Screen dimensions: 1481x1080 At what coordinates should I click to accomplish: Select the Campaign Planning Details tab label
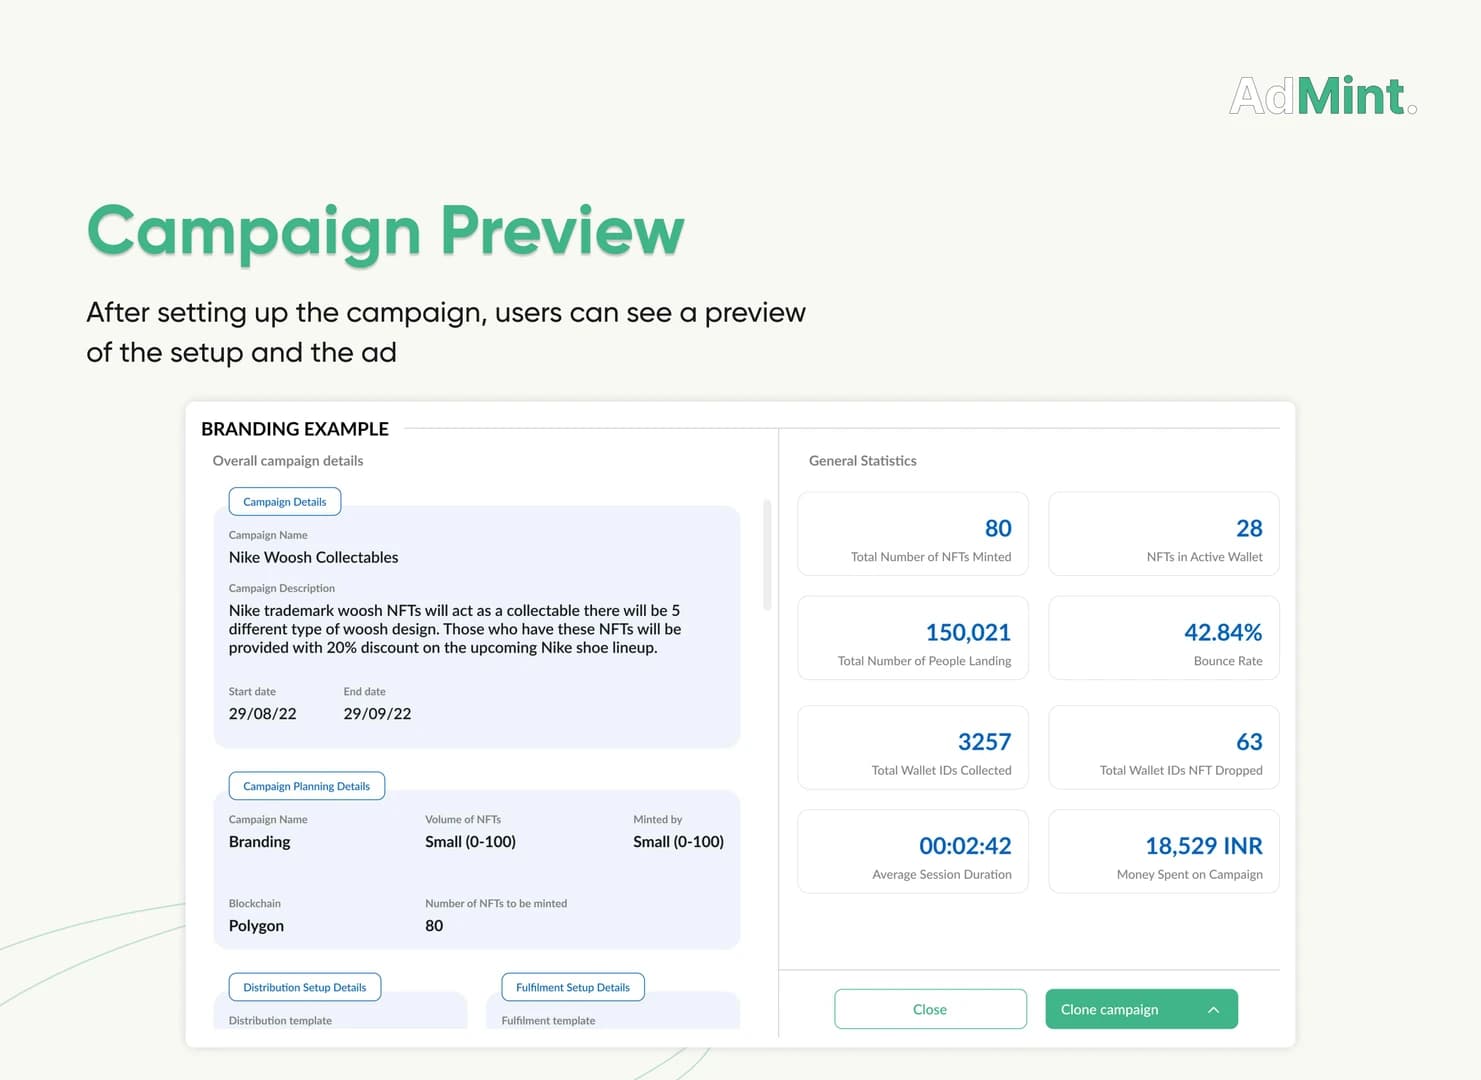point(307,786)
